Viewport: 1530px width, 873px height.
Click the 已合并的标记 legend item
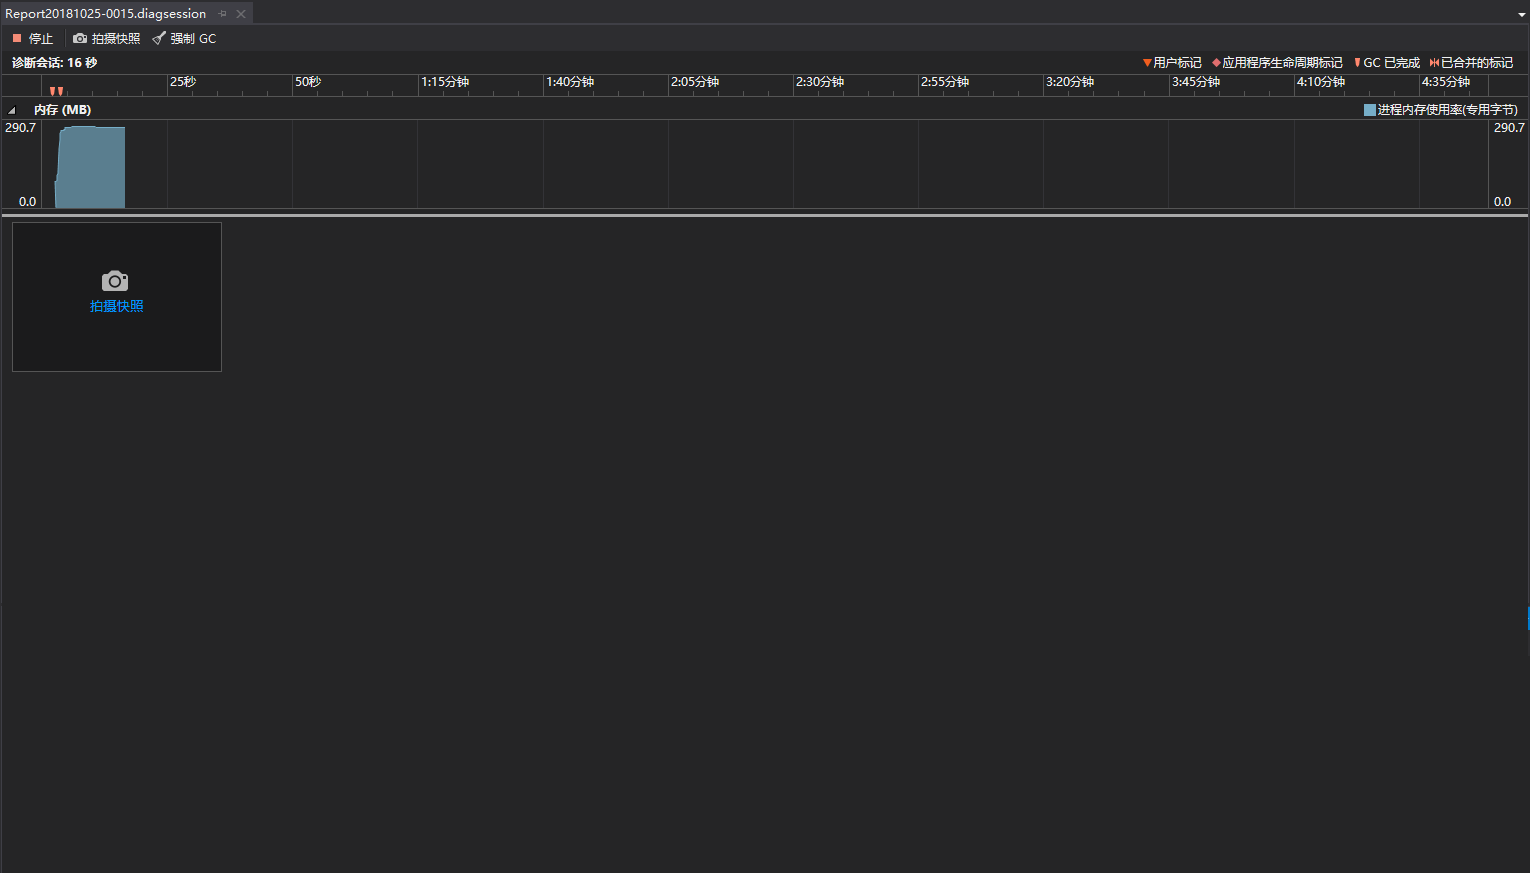(1471, 63)
